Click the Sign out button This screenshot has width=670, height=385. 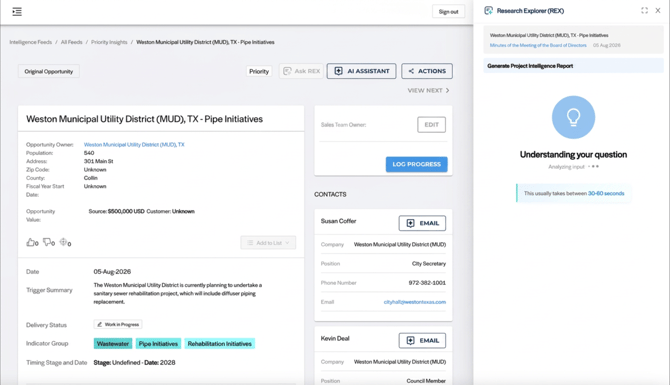point(448,12)
